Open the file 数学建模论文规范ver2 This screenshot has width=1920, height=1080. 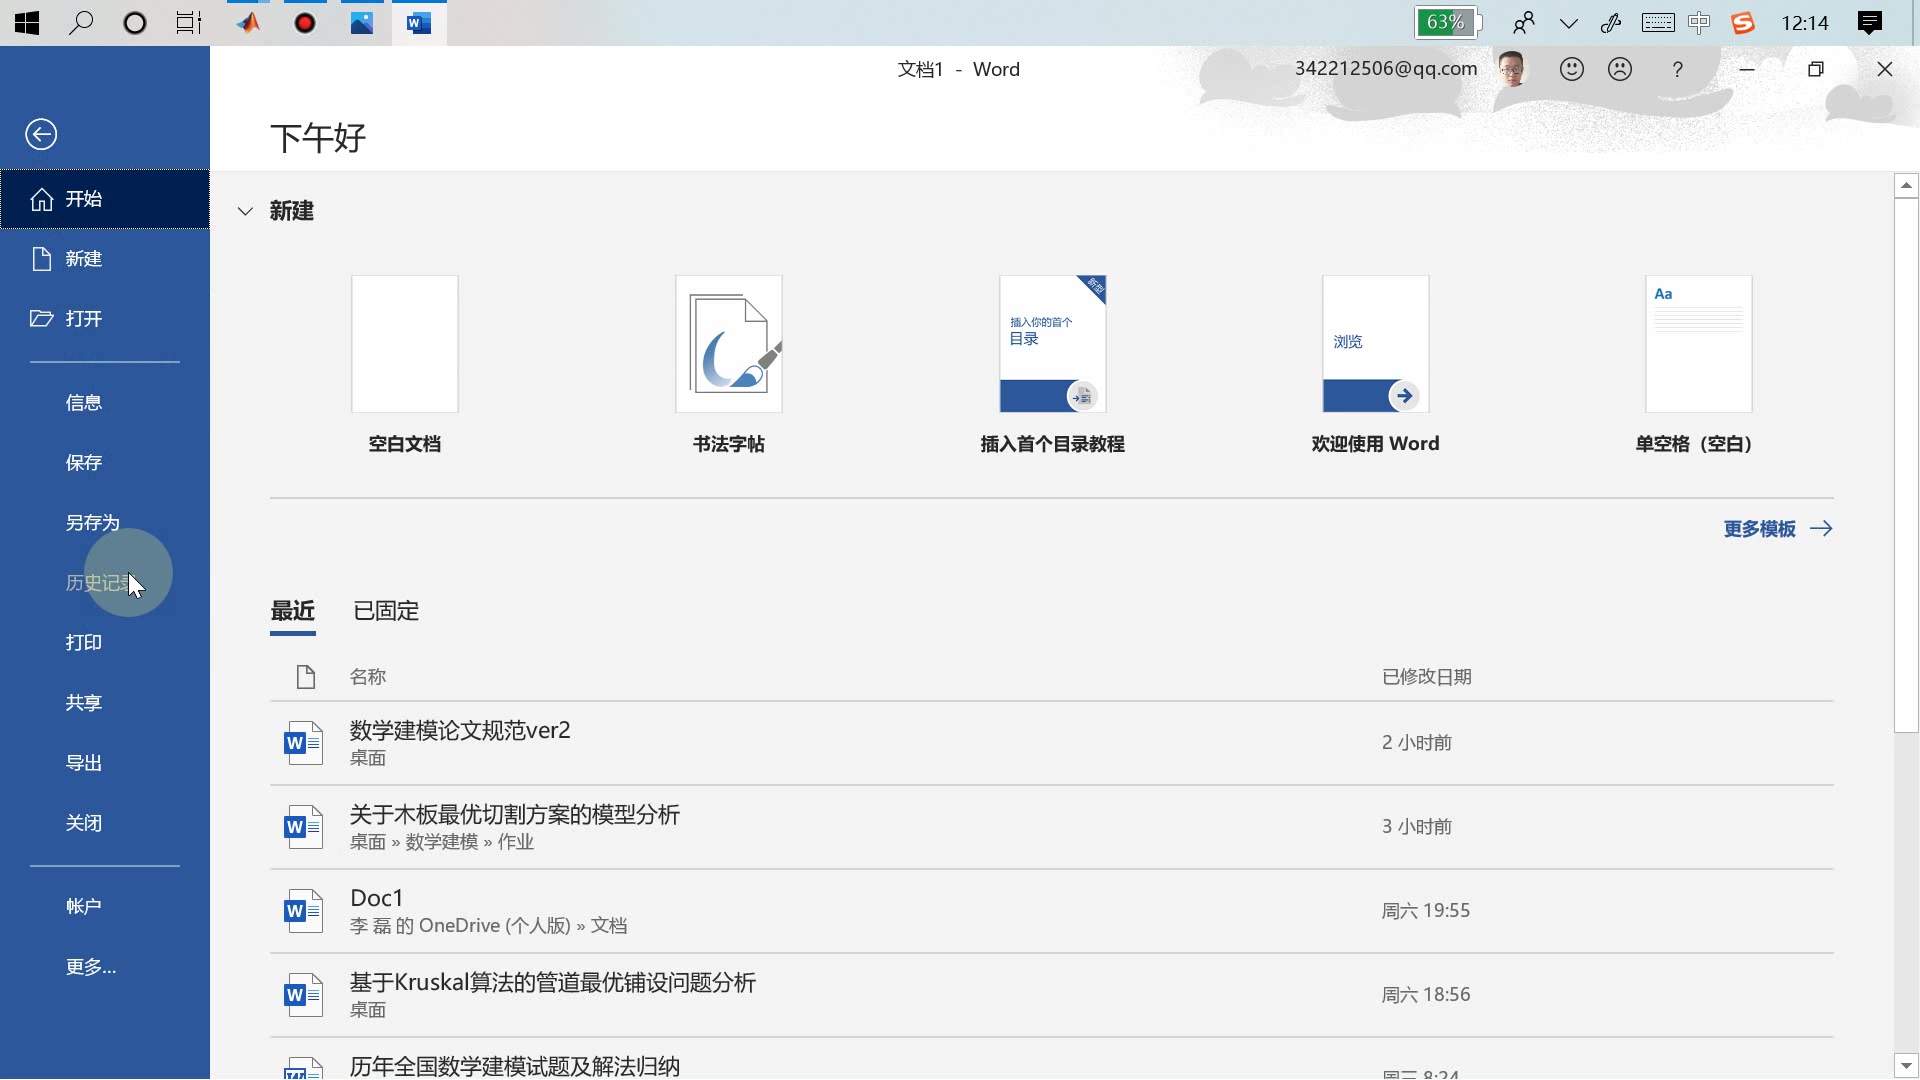(x=1051, y=743)
